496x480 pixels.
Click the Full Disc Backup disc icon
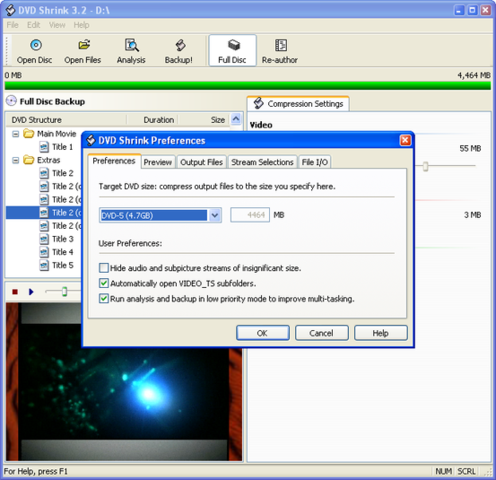point(11,101)
